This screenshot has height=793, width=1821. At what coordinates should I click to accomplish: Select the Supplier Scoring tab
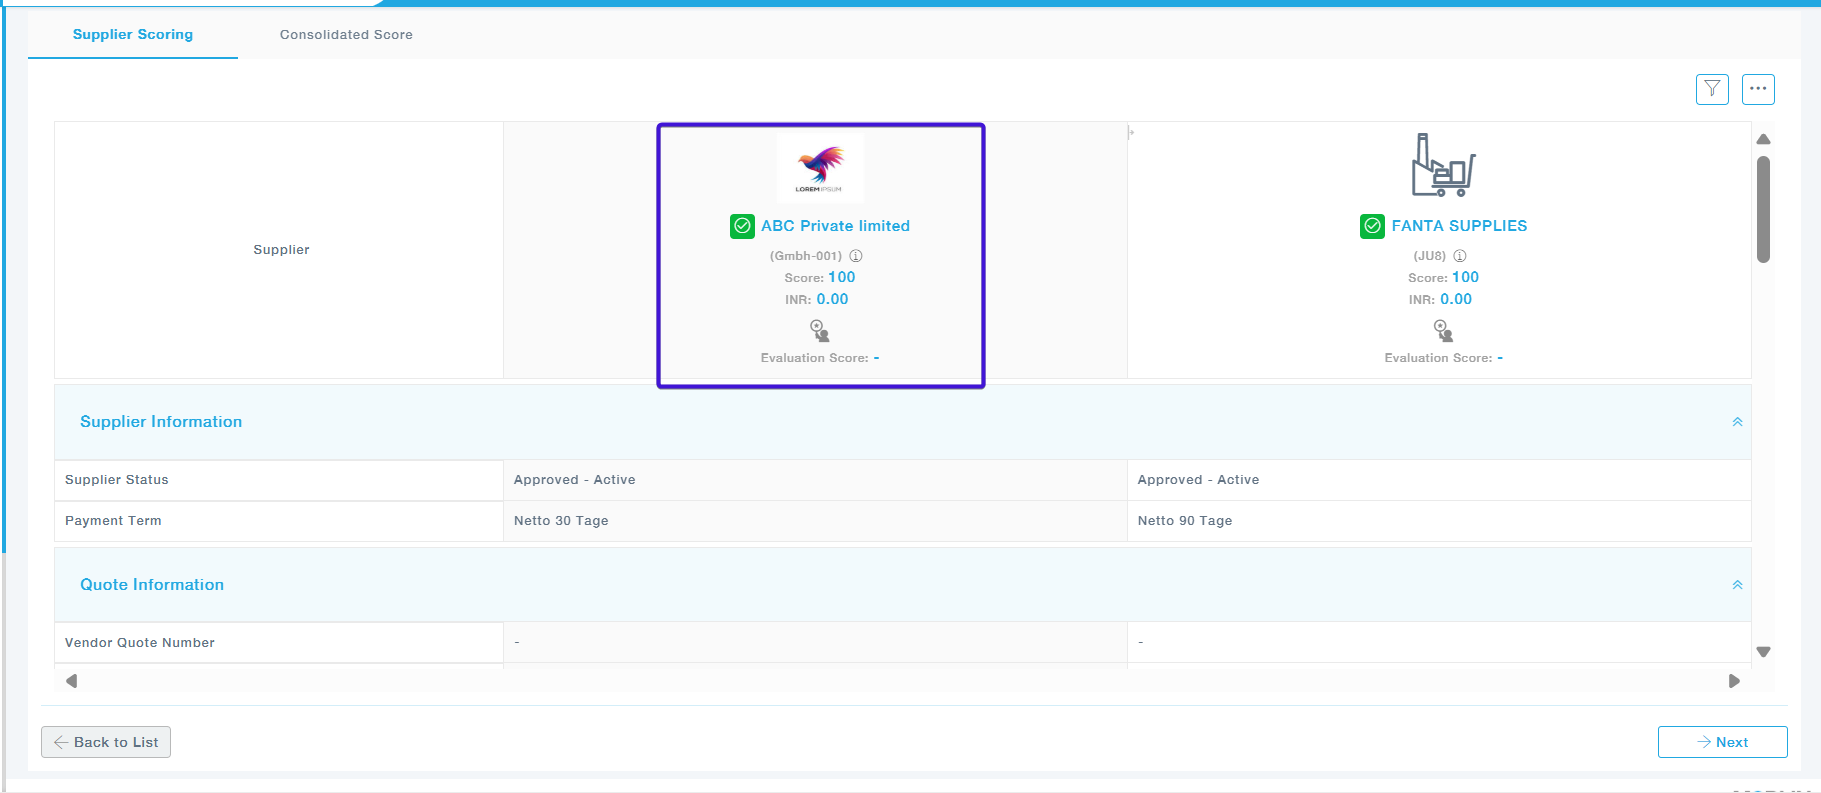click(133, 34)
